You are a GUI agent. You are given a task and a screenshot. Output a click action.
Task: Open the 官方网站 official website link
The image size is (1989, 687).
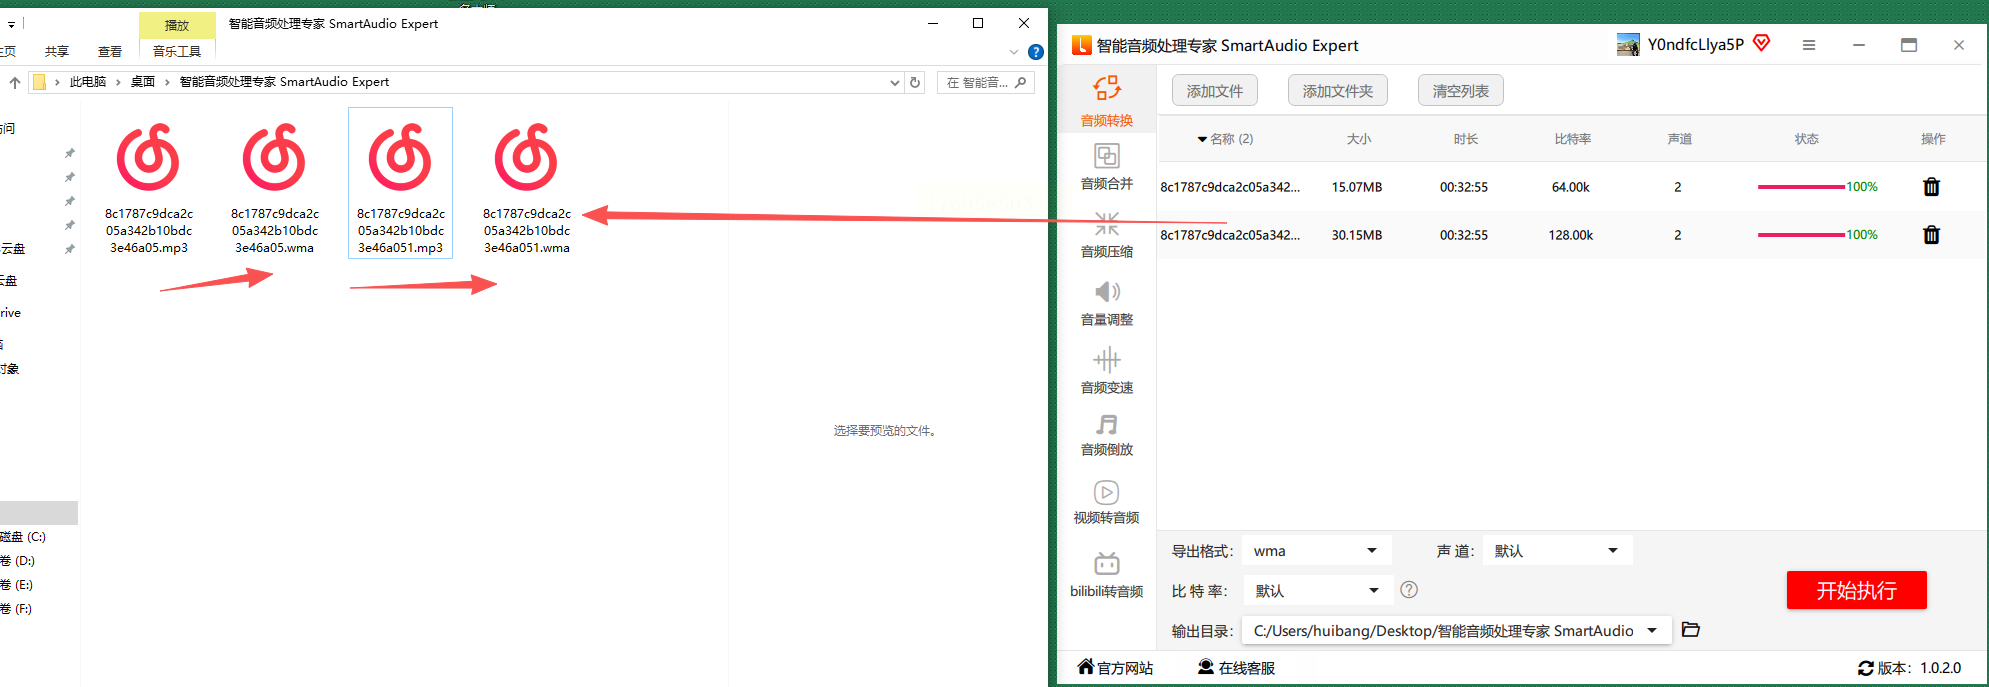1115,667
